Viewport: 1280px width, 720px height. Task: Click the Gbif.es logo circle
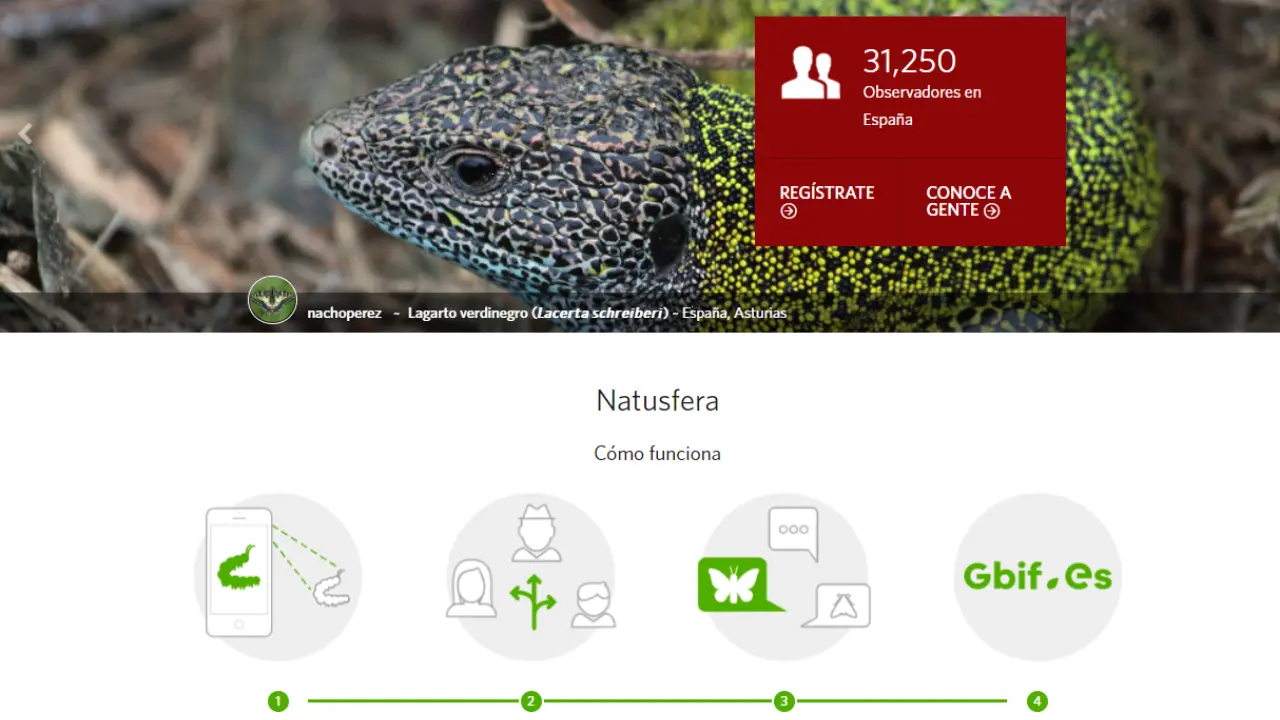[x=1037, y=577]
